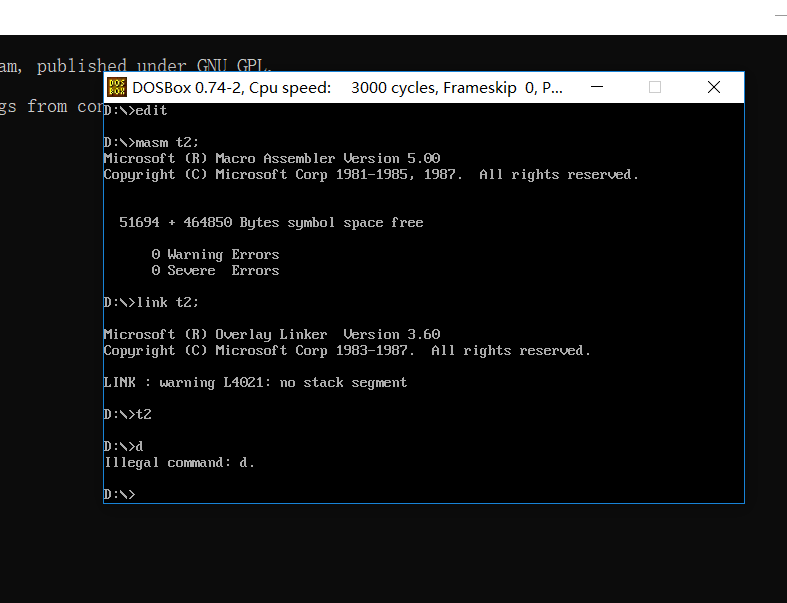
Task: Click the 'D:\>t2' command line
Action: tap(127, 415)
